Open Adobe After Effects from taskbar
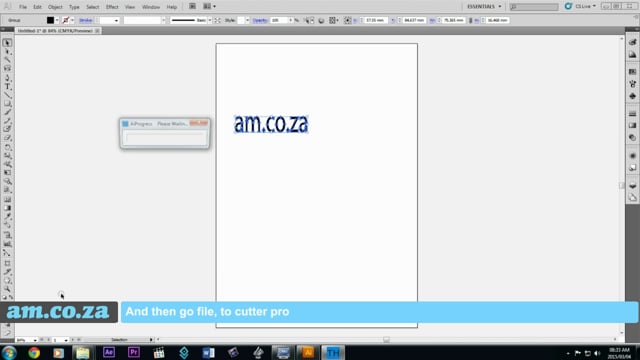The image size is (640, 360). coord(109,353)
